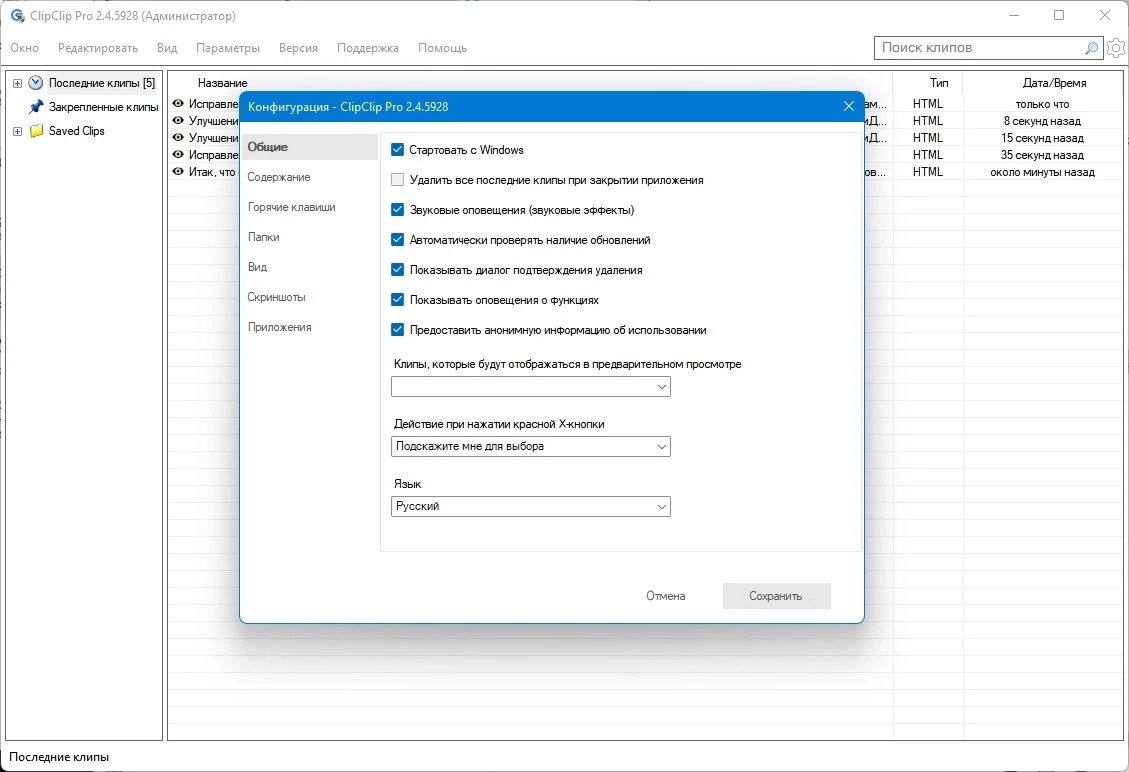
Task: Uncheck Стартовать с Windows
Action: [x=397, y=150]
